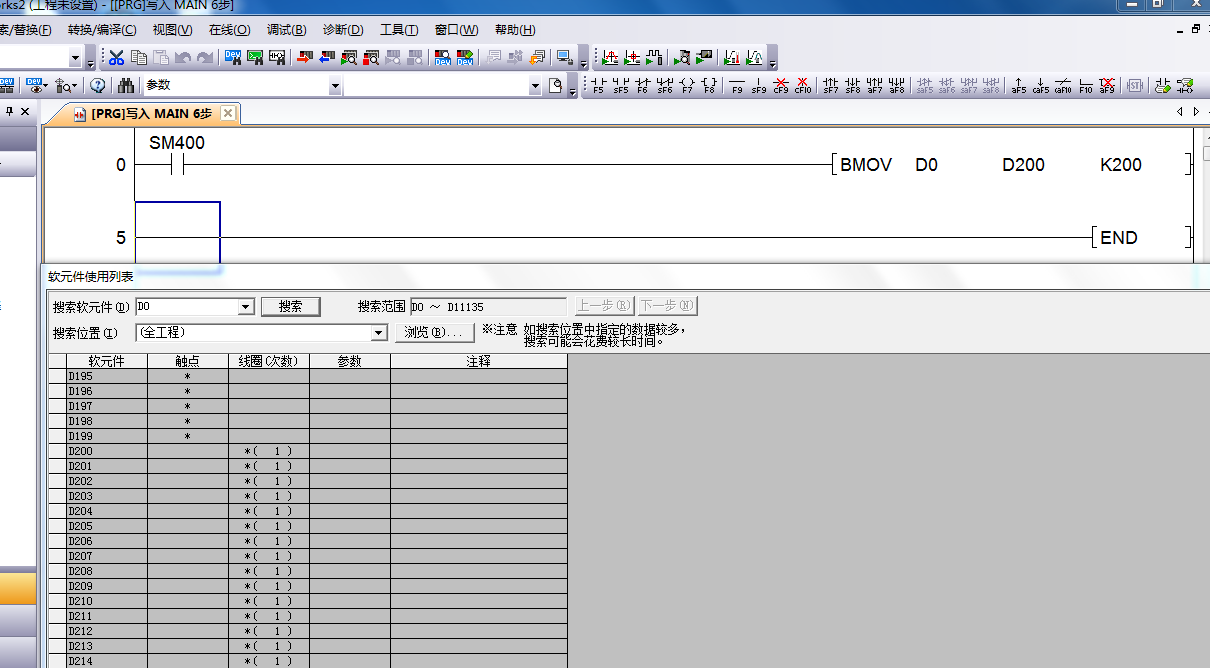Insert horizontal line with F9 icon
The image size is (1210, 668).
[737, 86]
